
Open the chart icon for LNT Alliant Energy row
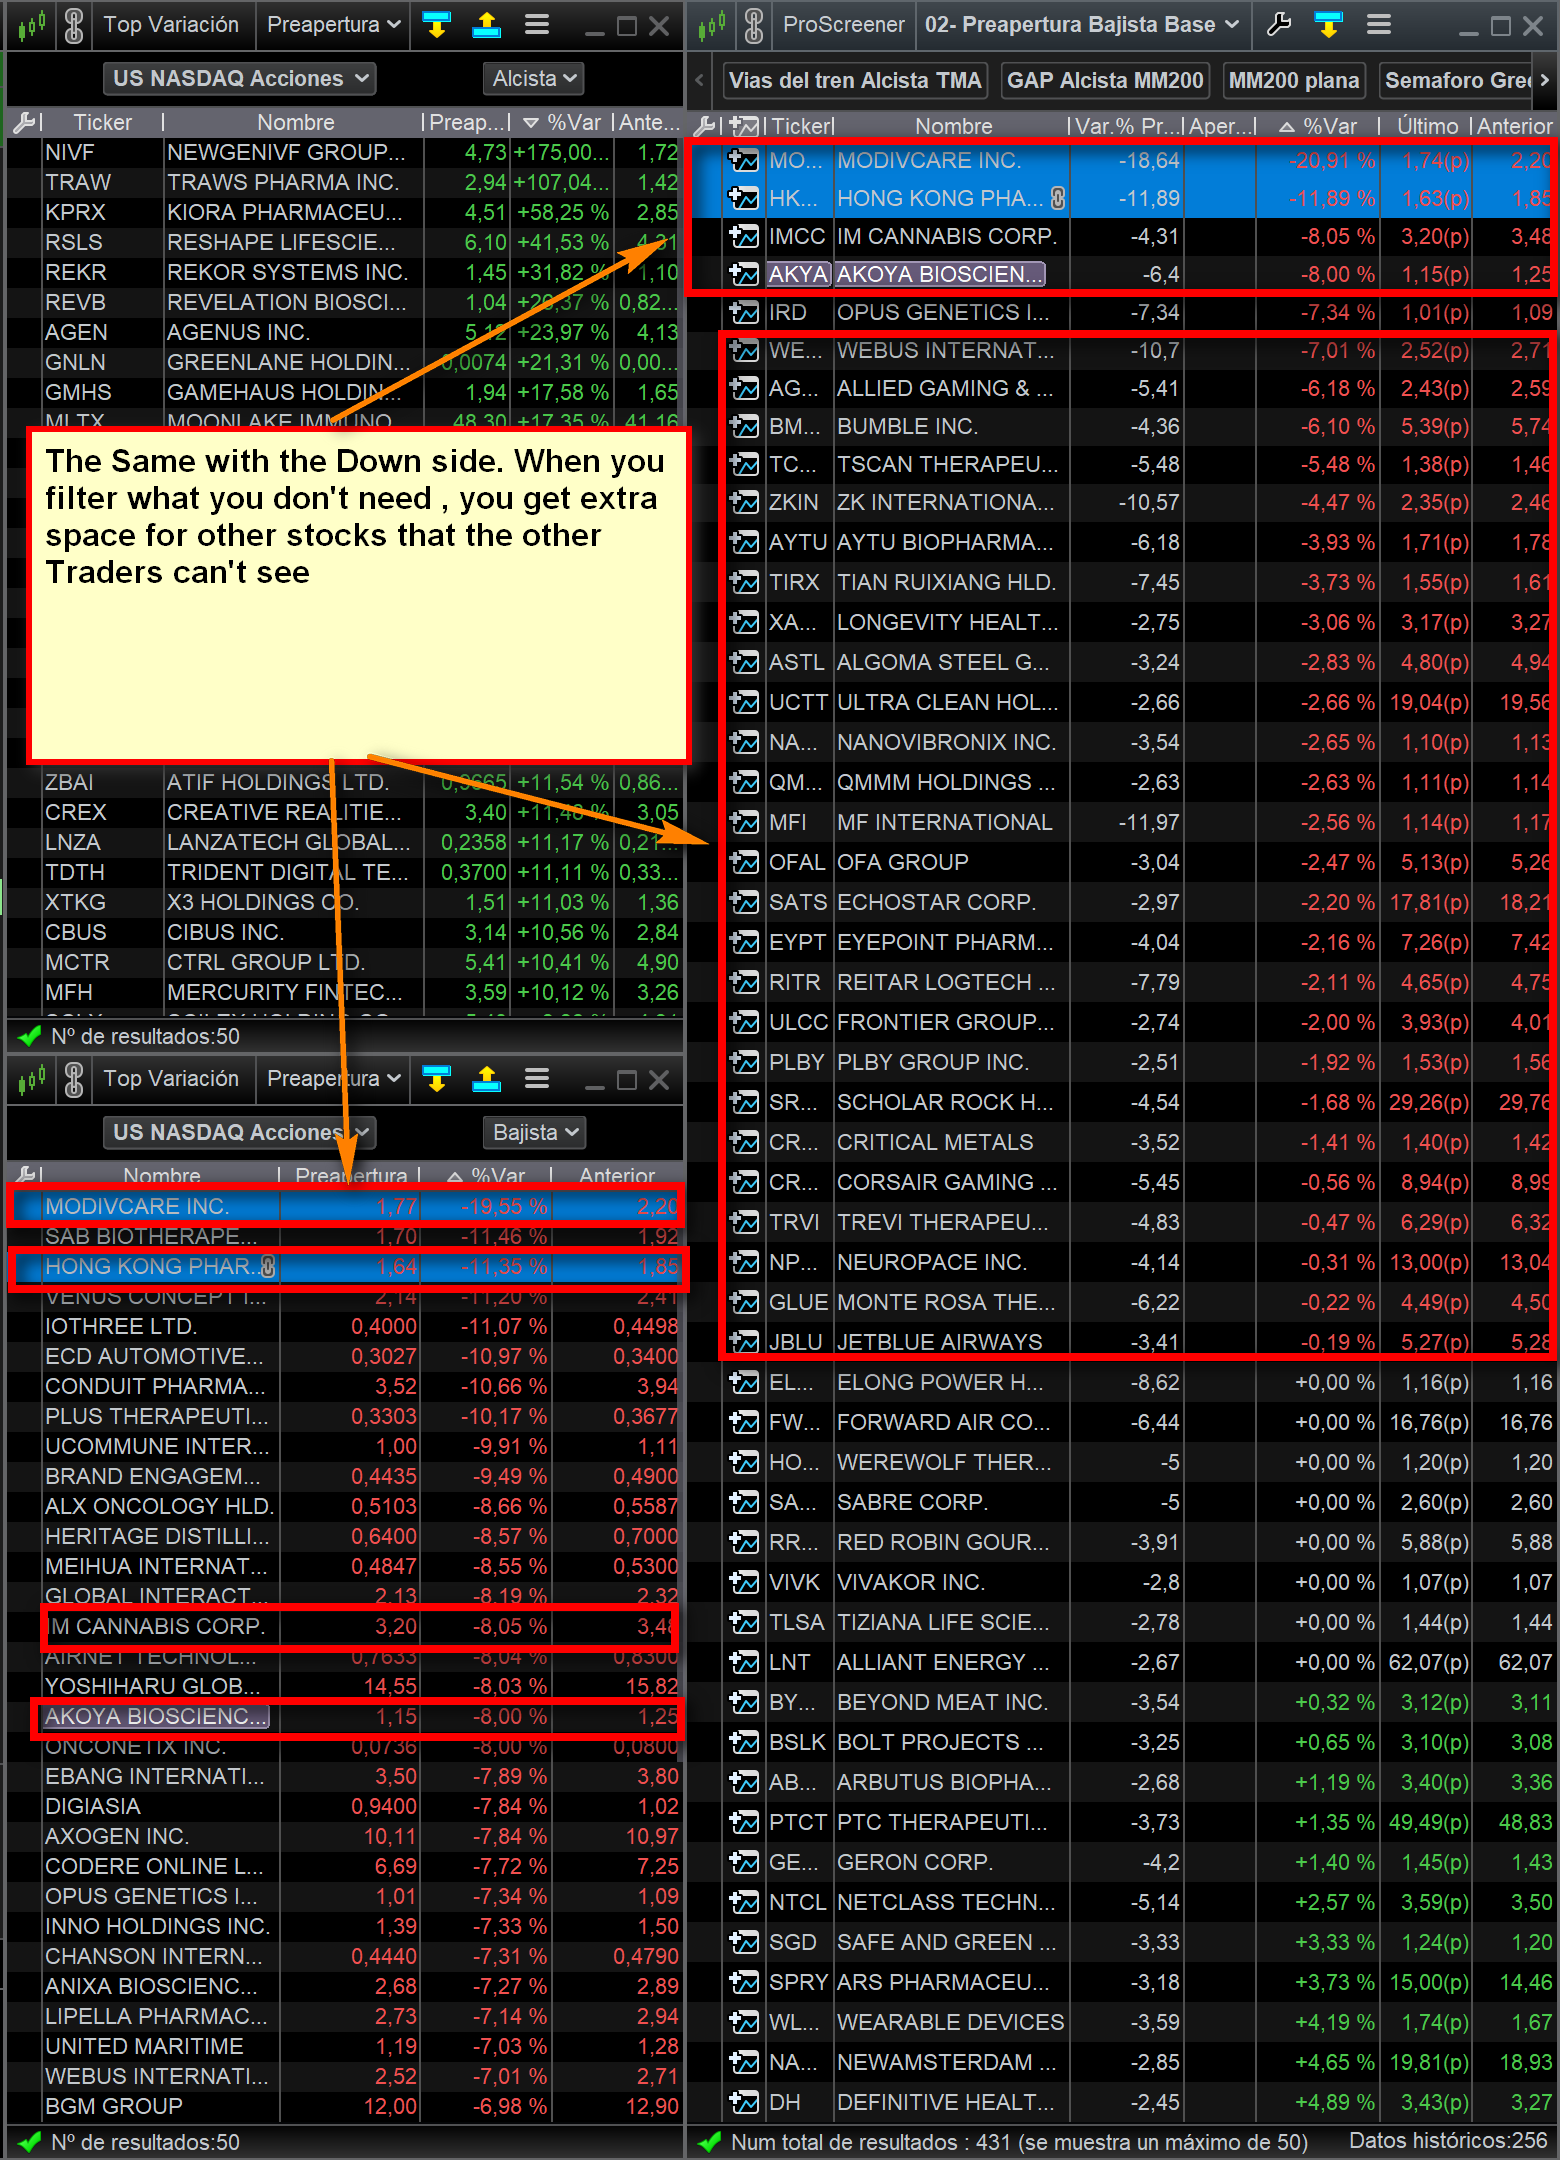click(x=744, y=1663)
